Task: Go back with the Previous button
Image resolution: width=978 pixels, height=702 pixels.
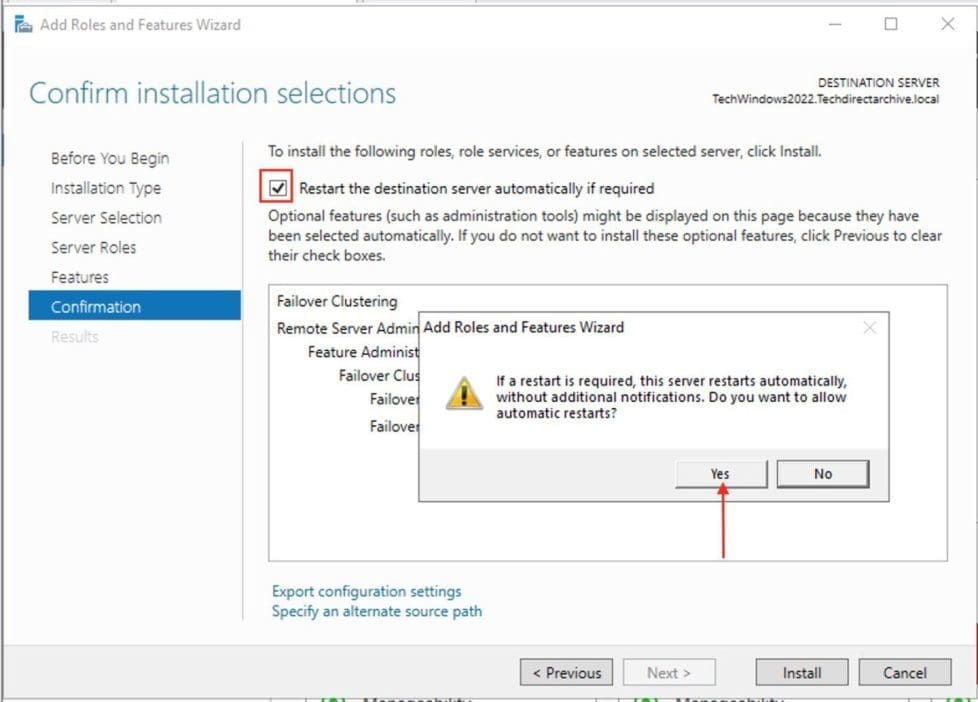Action: click(x=567, y=673)
